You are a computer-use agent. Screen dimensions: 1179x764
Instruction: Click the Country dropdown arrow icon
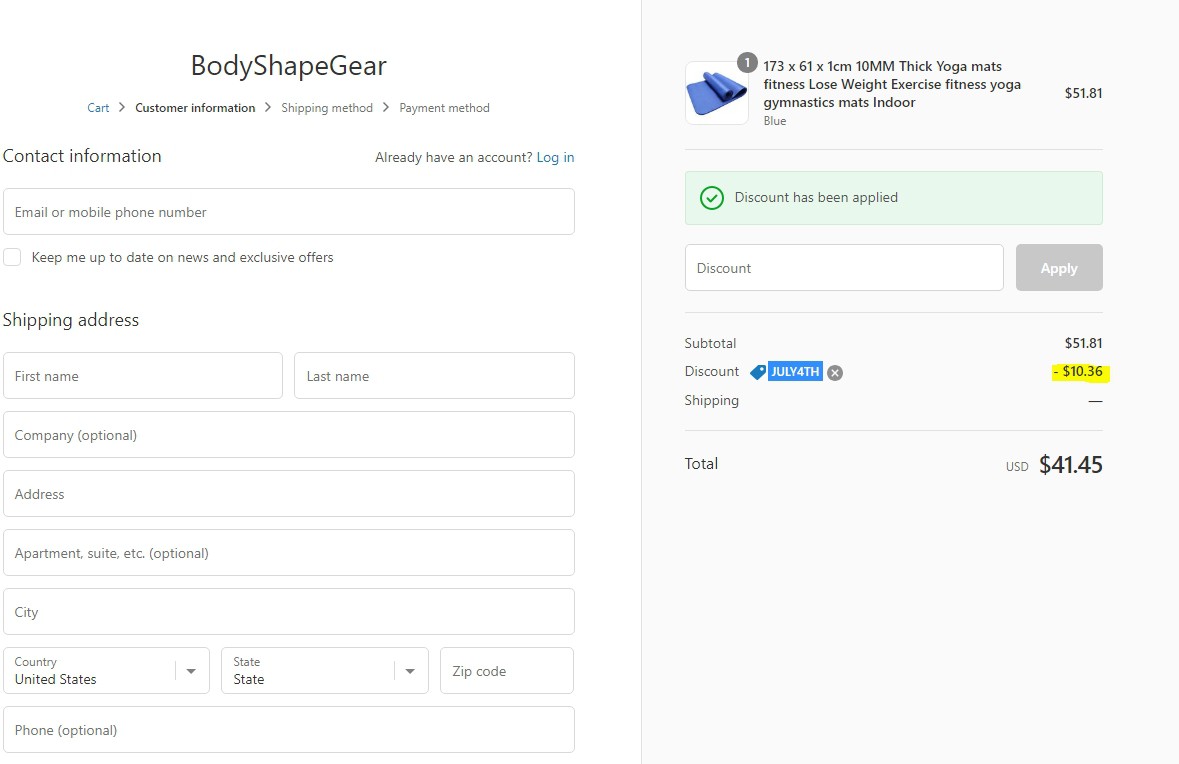191,670
